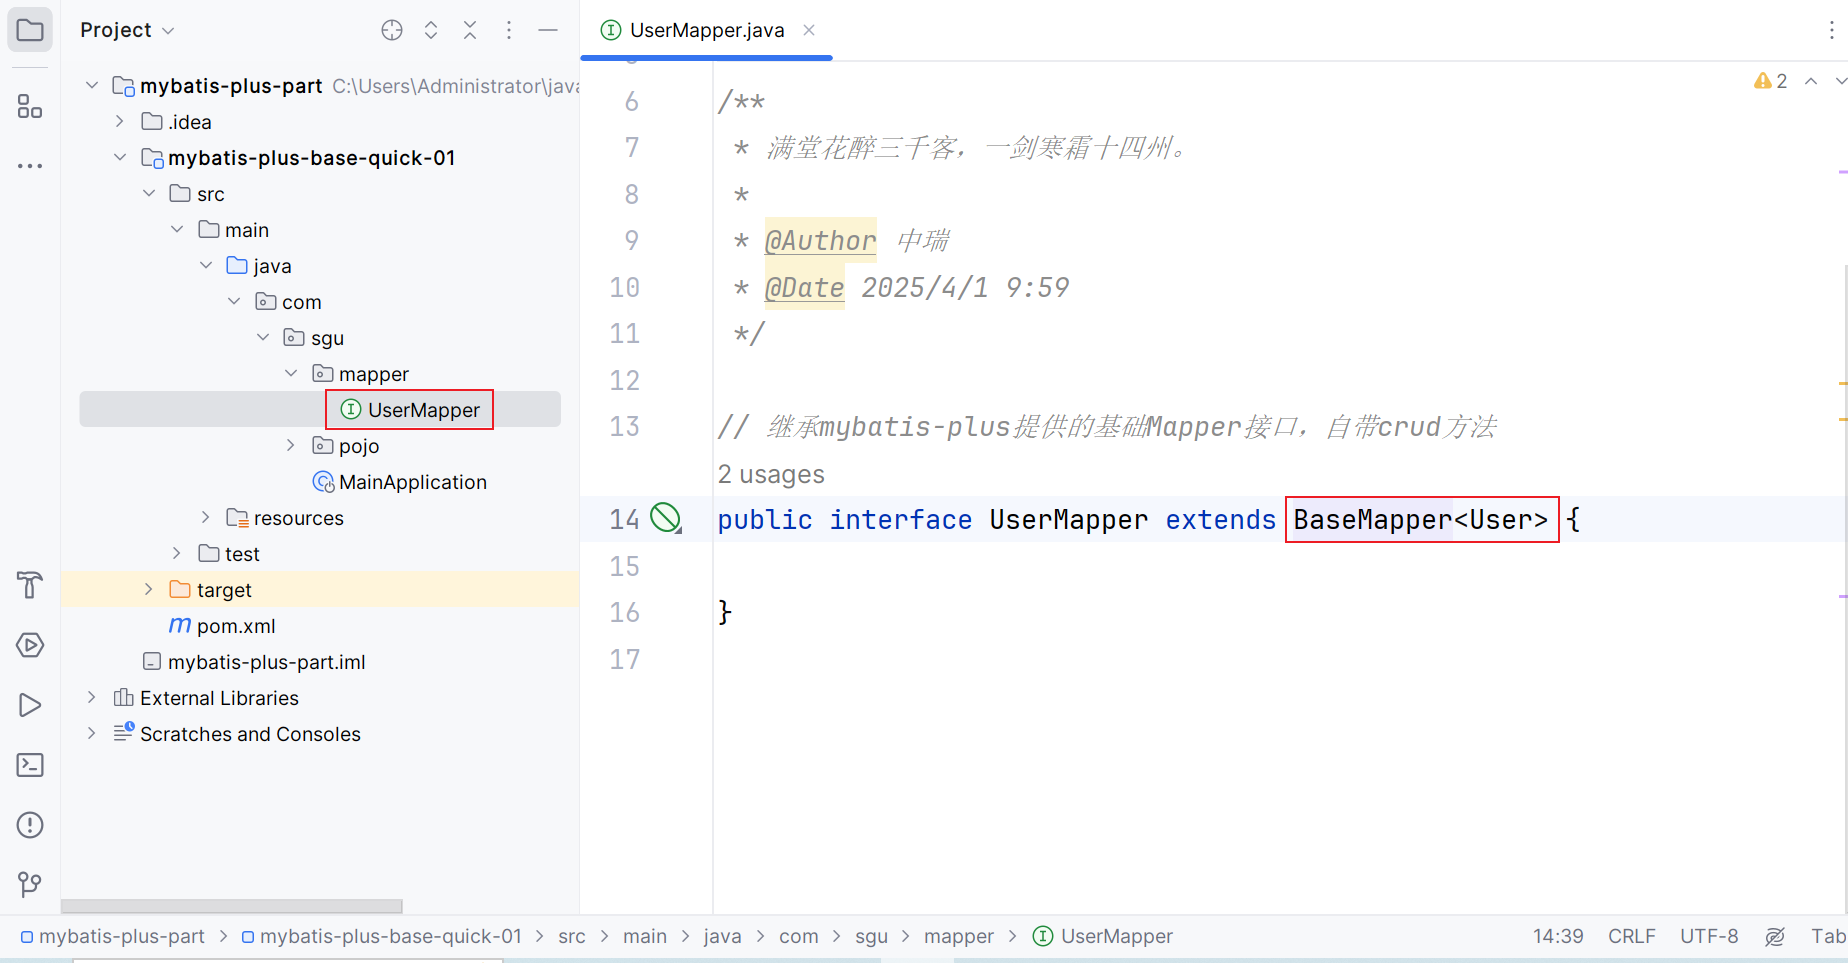
Task: Click the @Author tag in comment
Action: 820,241
